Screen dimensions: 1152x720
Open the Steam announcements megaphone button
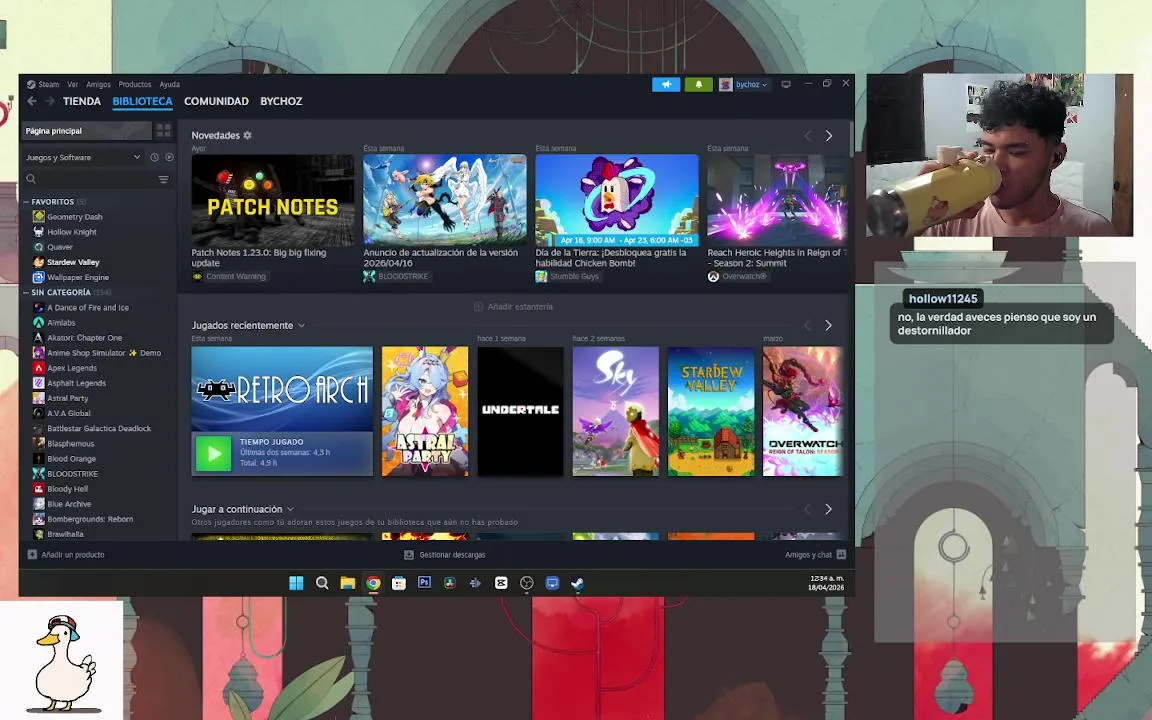[666, 84]
